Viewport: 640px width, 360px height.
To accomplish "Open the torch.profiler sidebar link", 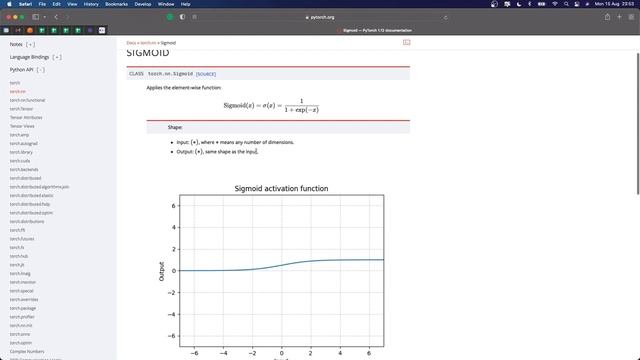I will (22, 317).
